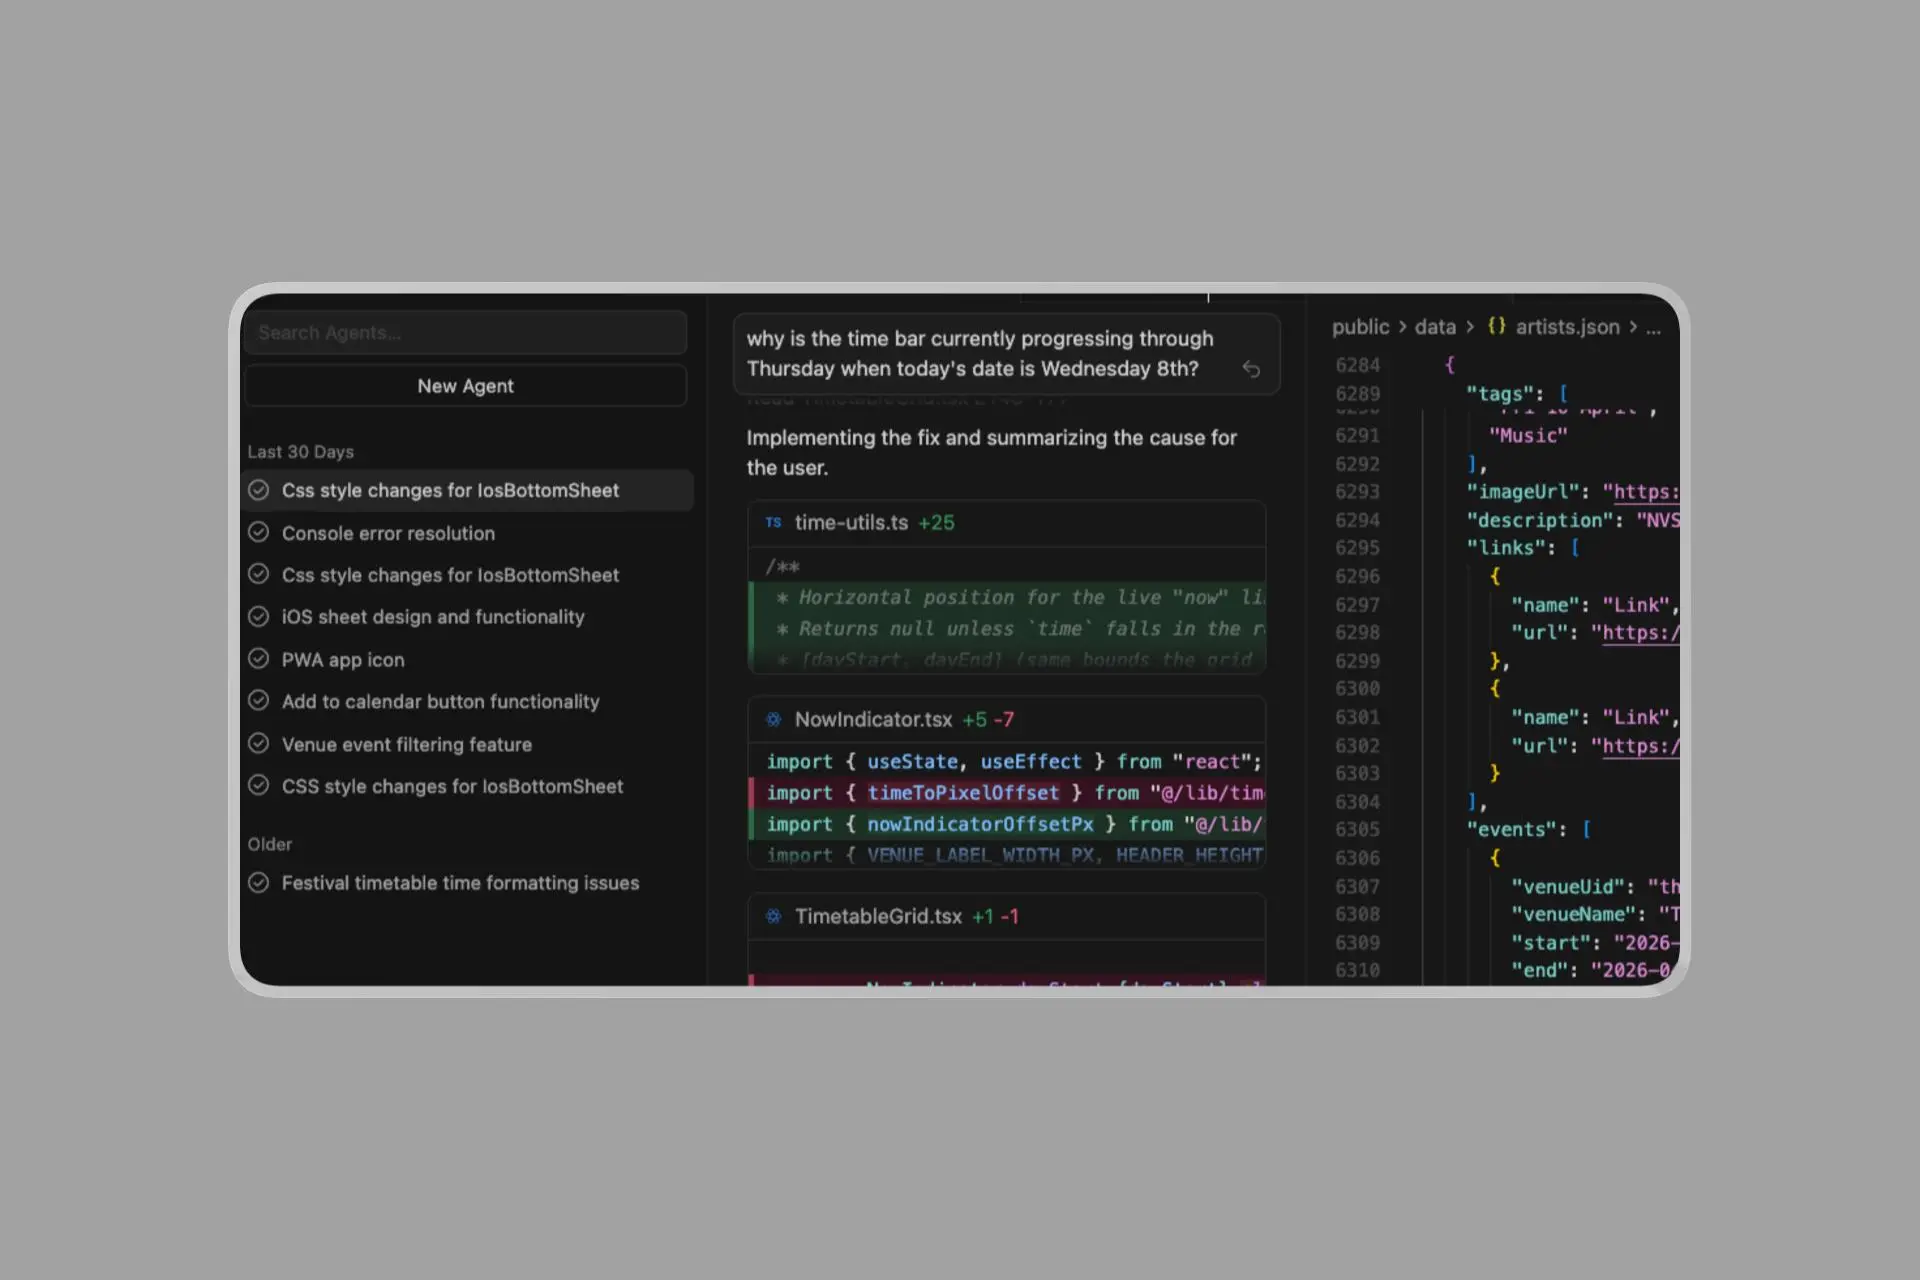This screenshot has width=1920, height=1280.
Task: Click the 'artists.json' breadcrumb segment
Action: click(x=1567, y=327)
